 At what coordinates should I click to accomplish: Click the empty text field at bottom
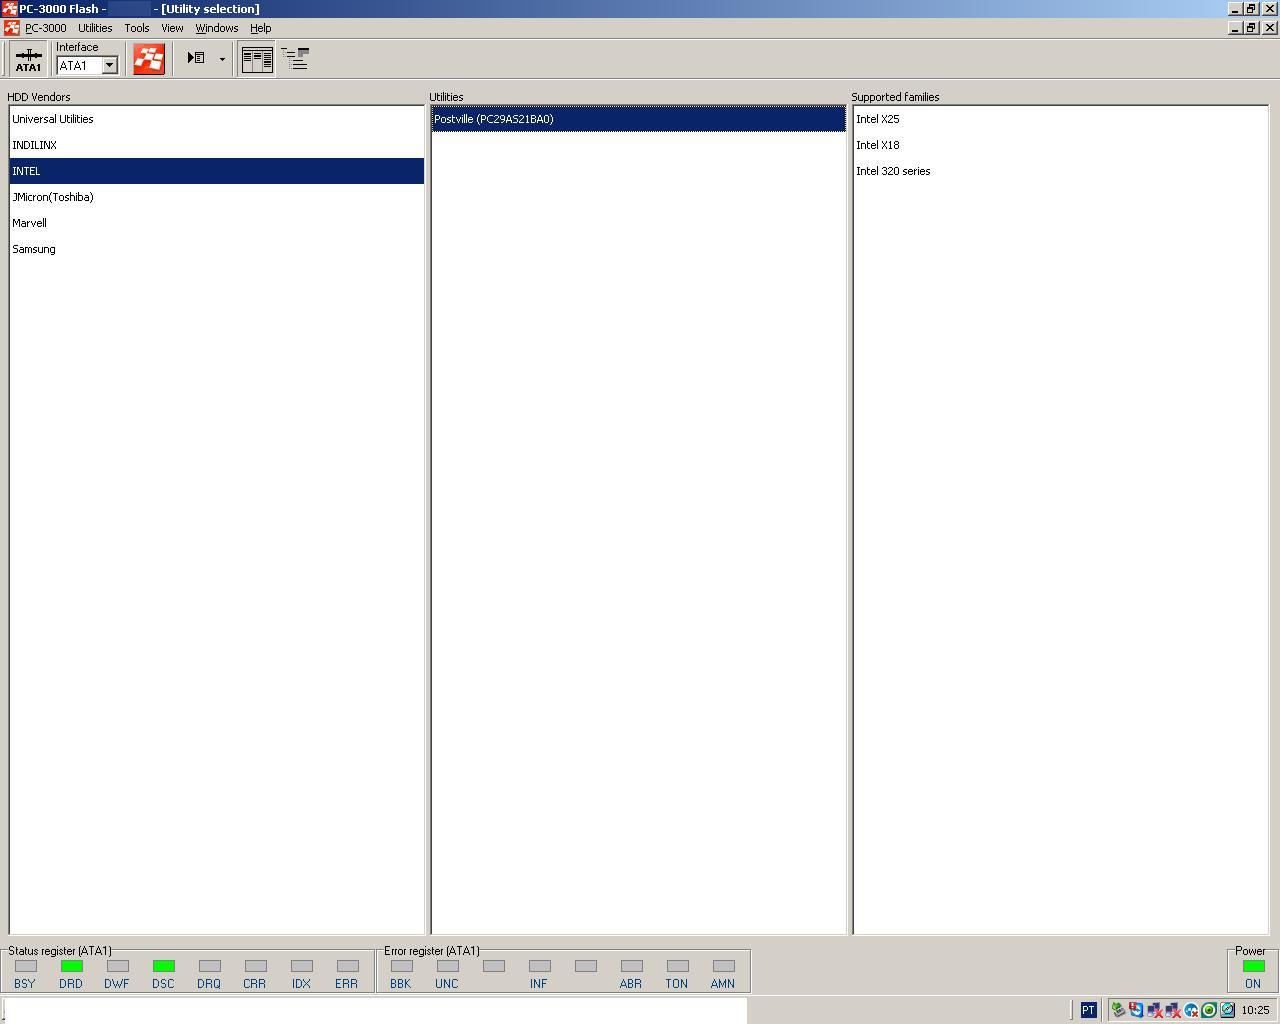click(x=374, y=1010)
